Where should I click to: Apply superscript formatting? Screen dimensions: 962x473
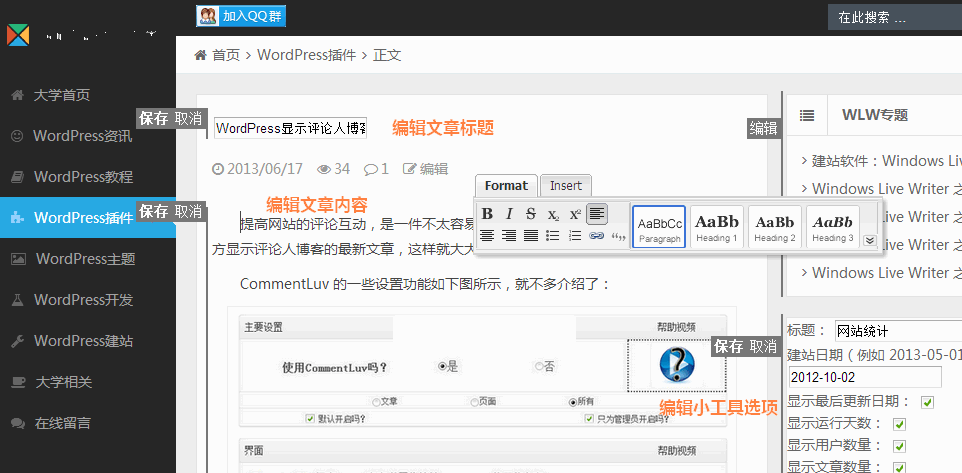coord(575,214)
